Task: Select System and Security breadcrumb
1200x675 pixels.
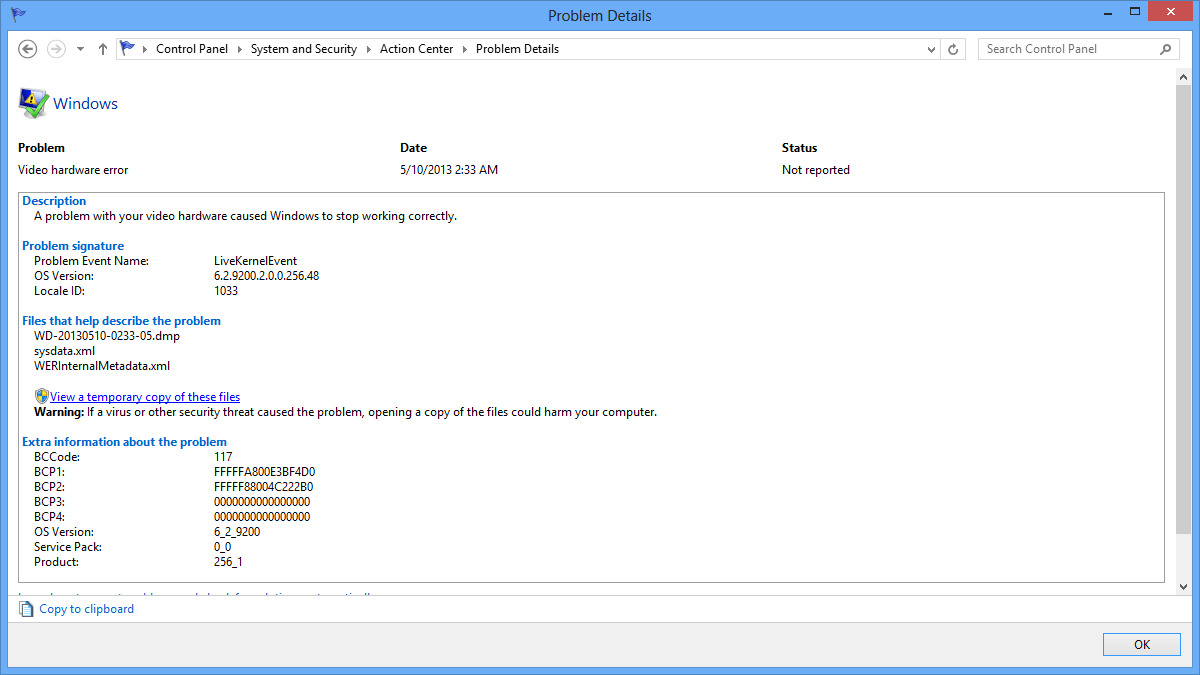Action: [x=304, y=49]
